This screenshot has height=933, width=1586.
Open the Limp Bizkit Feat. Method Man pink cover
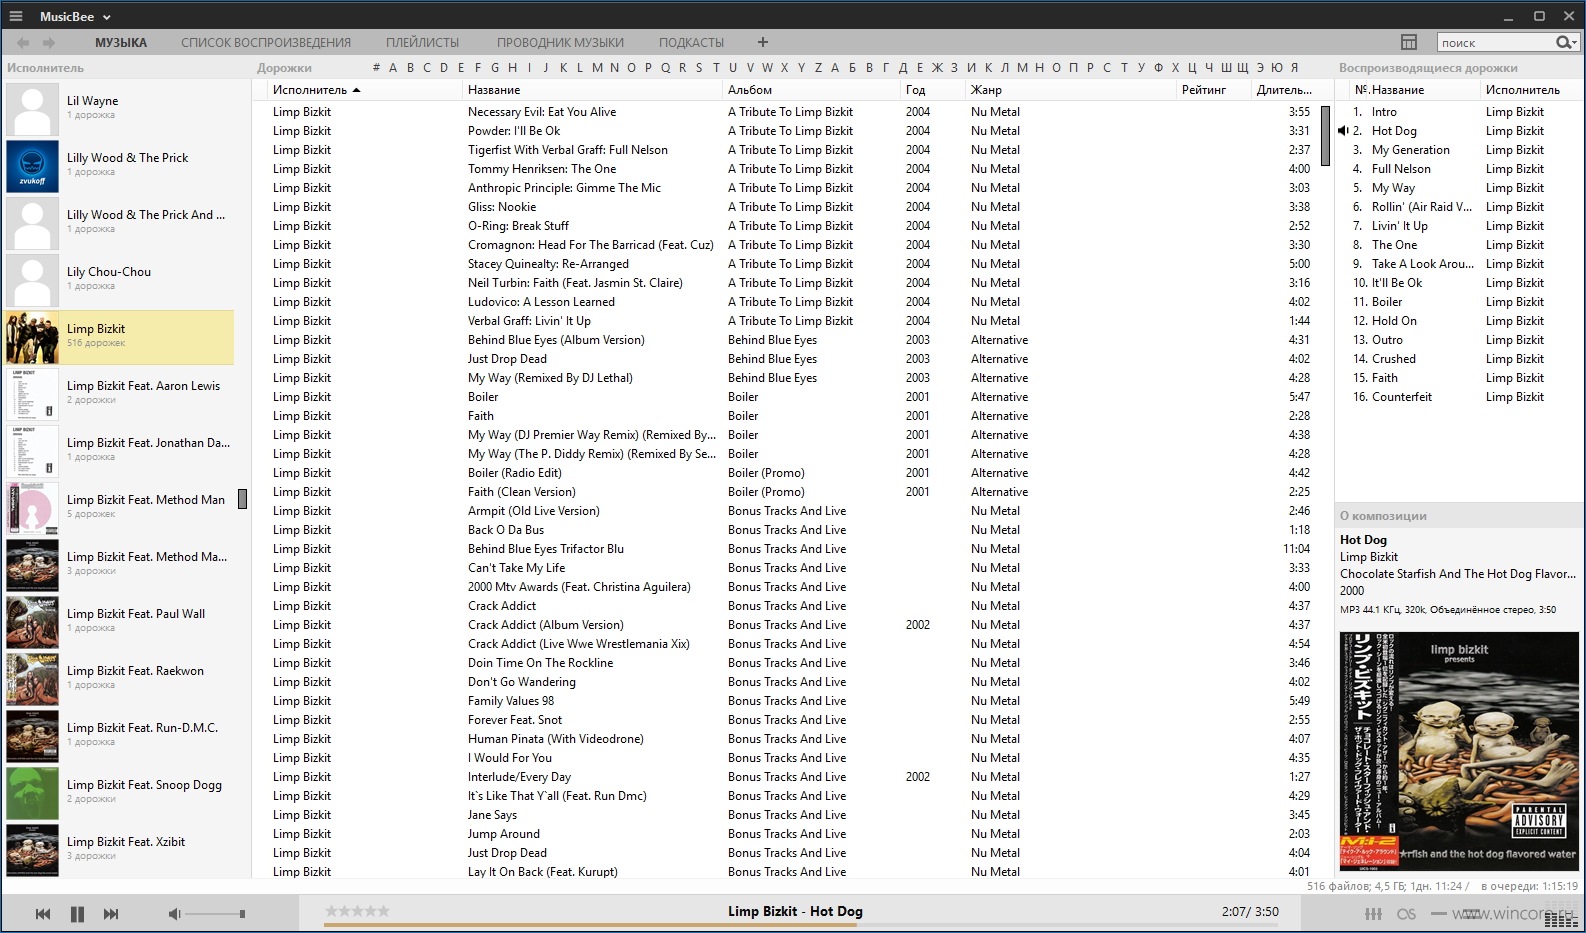click(x=32, y=508)
